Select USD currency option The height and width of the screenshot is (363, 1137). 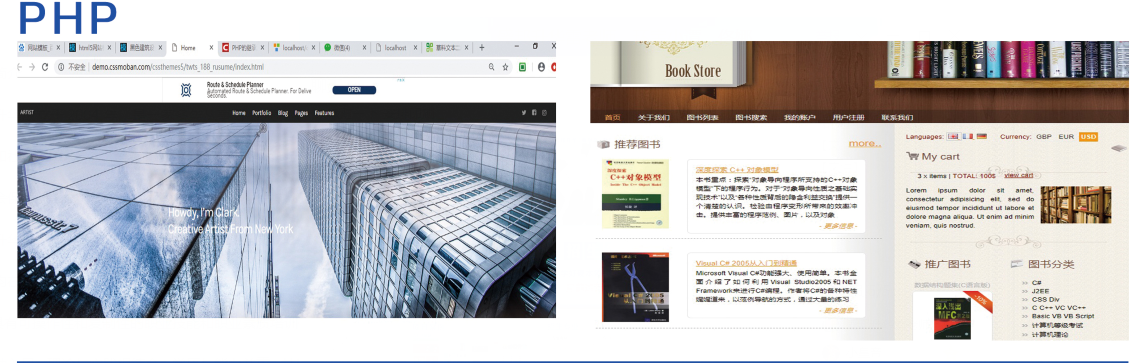pos(1088,136)
